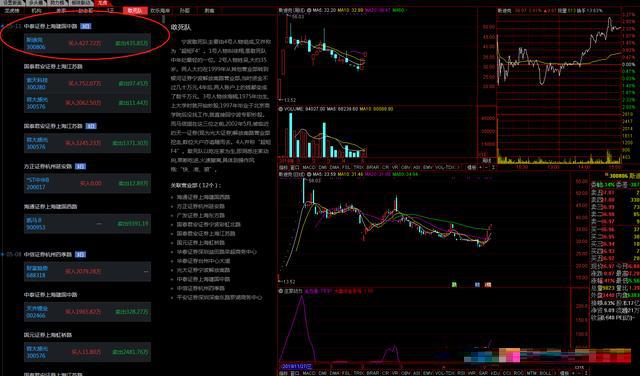Select BRAR in the upper indicator bar
Viewport: 640px width, 376px height.
coord(373,167)
